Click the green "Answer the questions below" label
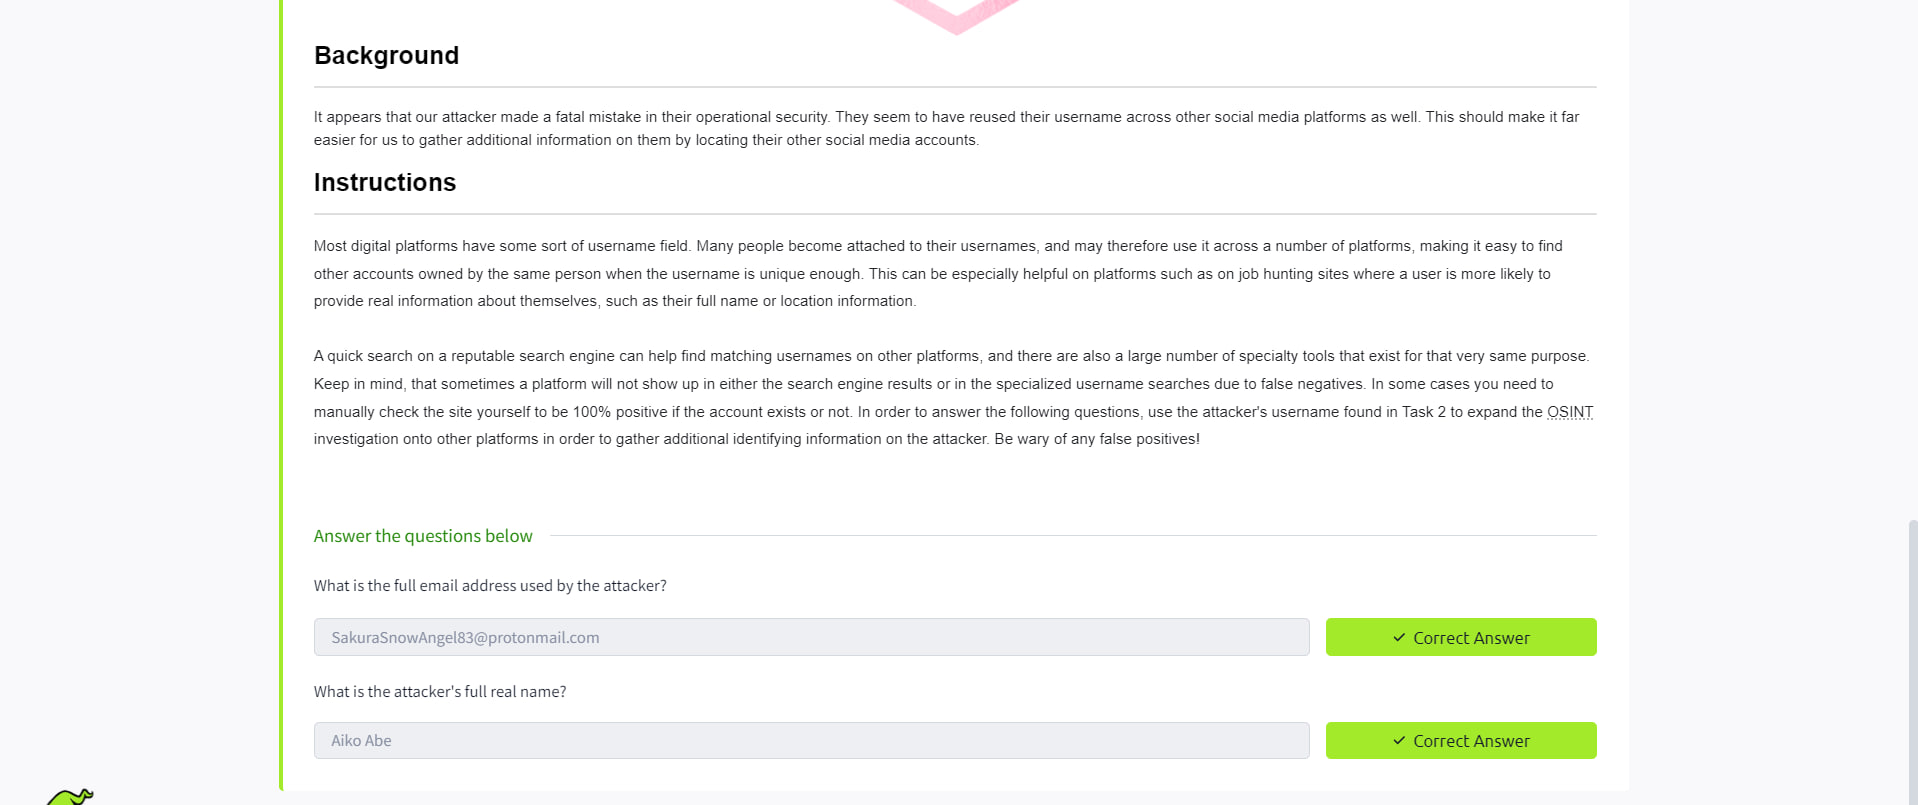Image resolution: width=1918 pixels, height=805 pixels. coord(423,536)
